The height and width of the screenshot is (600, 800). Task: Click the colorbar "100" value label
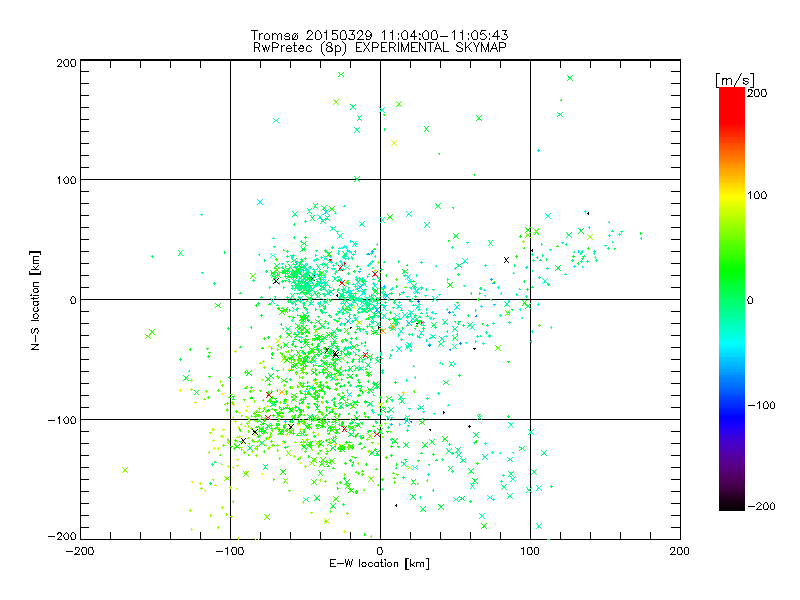click(757, 195)
